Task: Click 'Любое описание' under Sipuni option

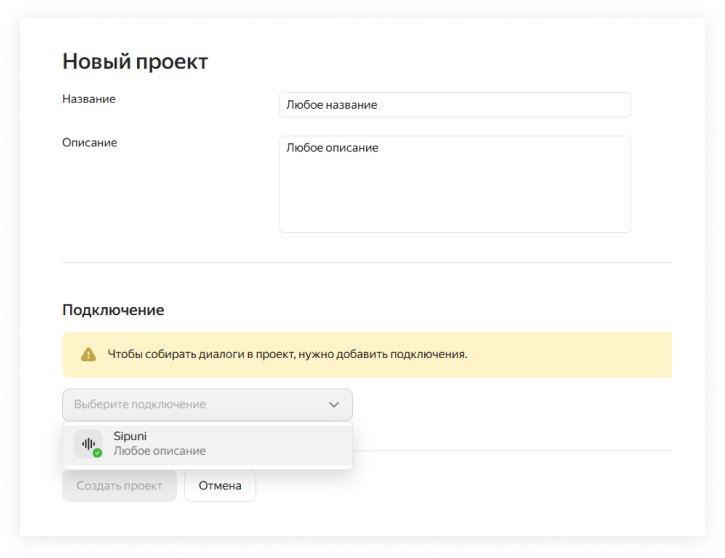Action: 160,451
